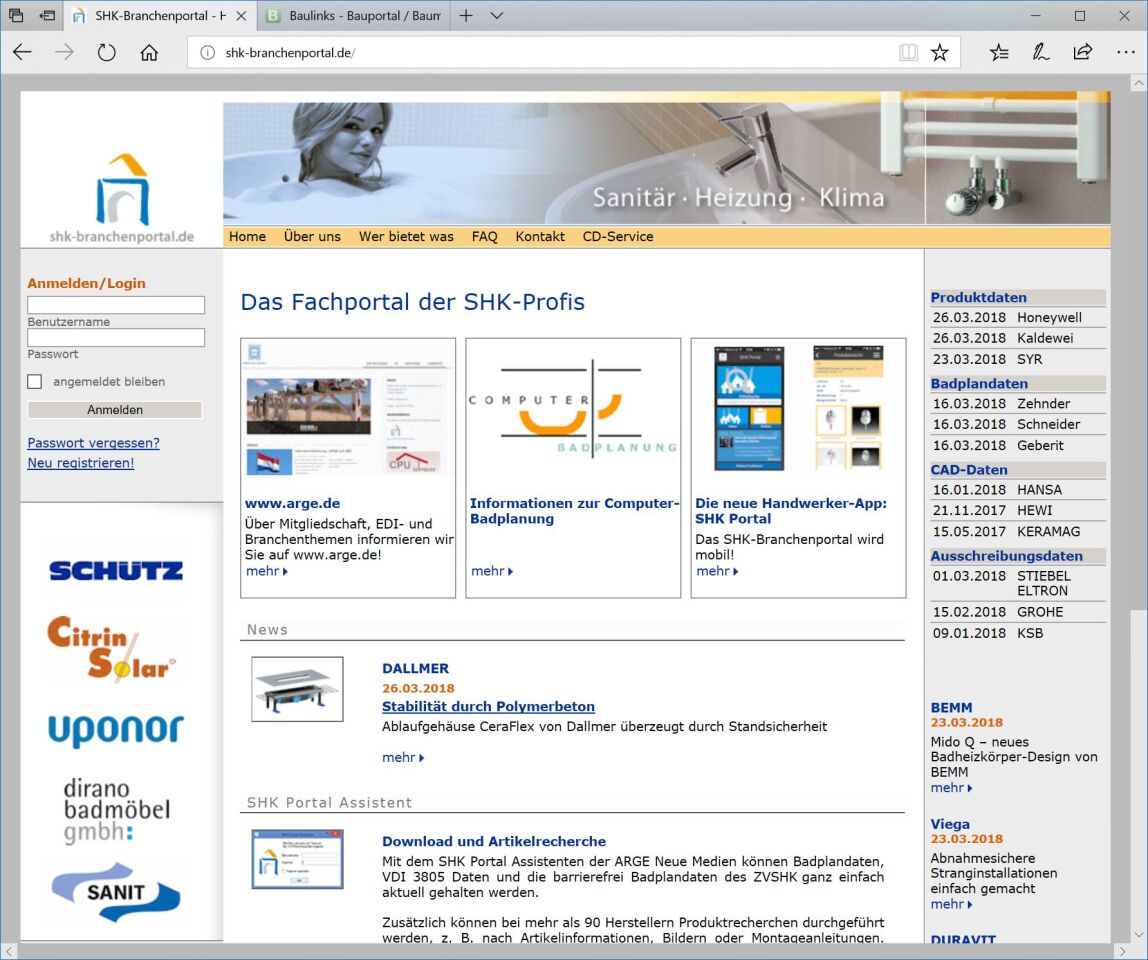Screen dimensions: 1148x960
Task: Set these tabs aside
Action: [47, 15]
